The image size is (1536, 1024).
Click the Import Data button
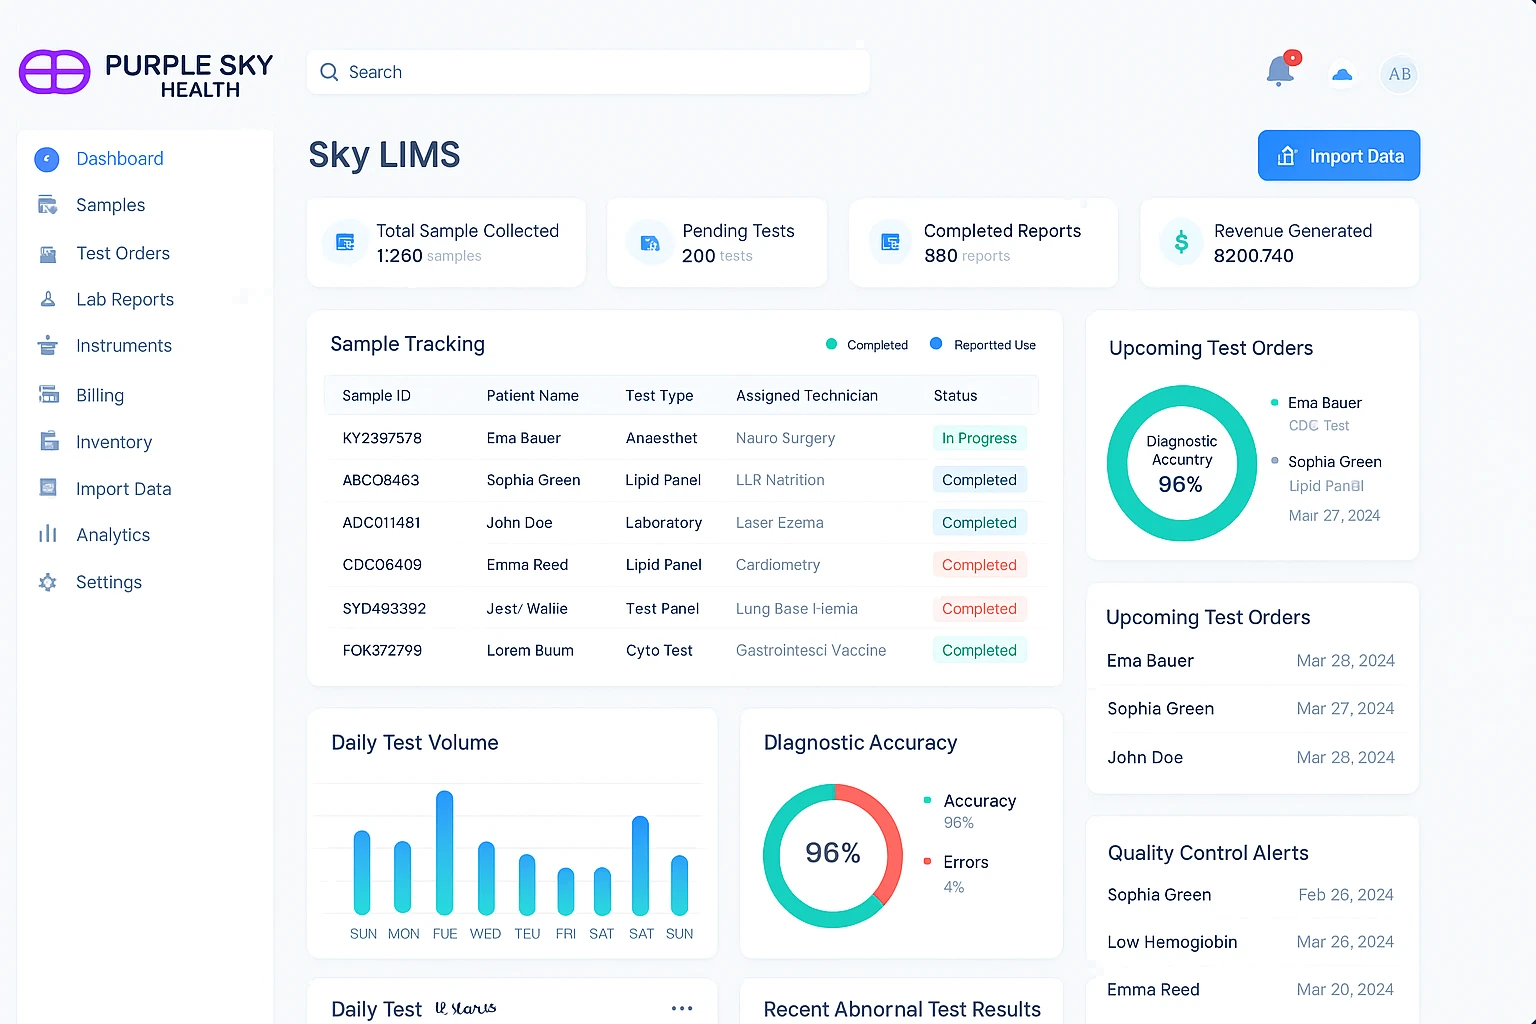point(1338,156)
